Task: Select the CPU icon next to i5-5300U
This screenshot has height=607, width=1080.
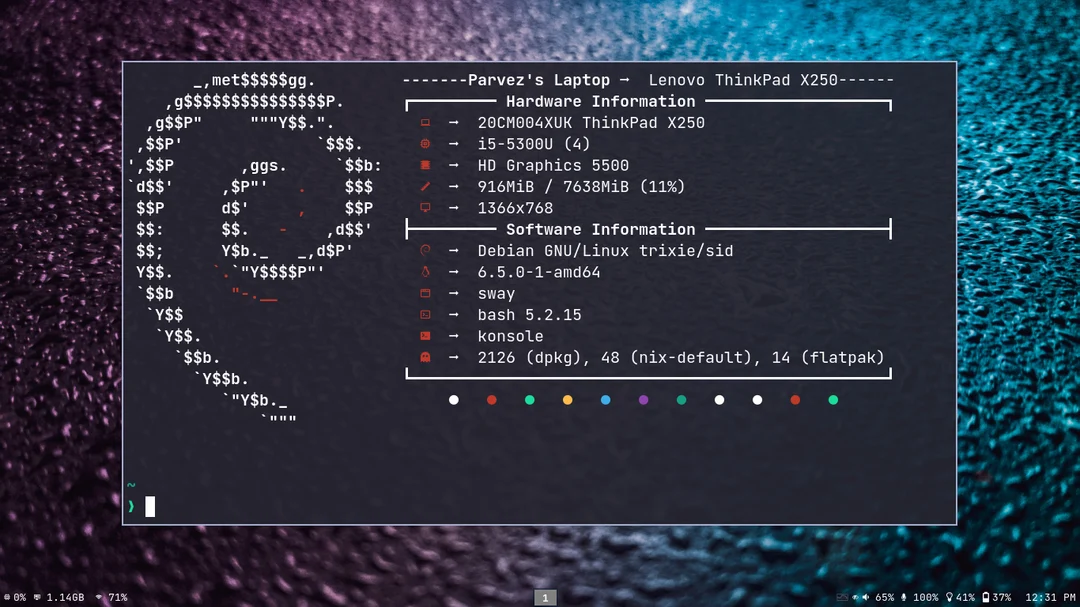Action: pyautogui.click(x=425, y=143)
